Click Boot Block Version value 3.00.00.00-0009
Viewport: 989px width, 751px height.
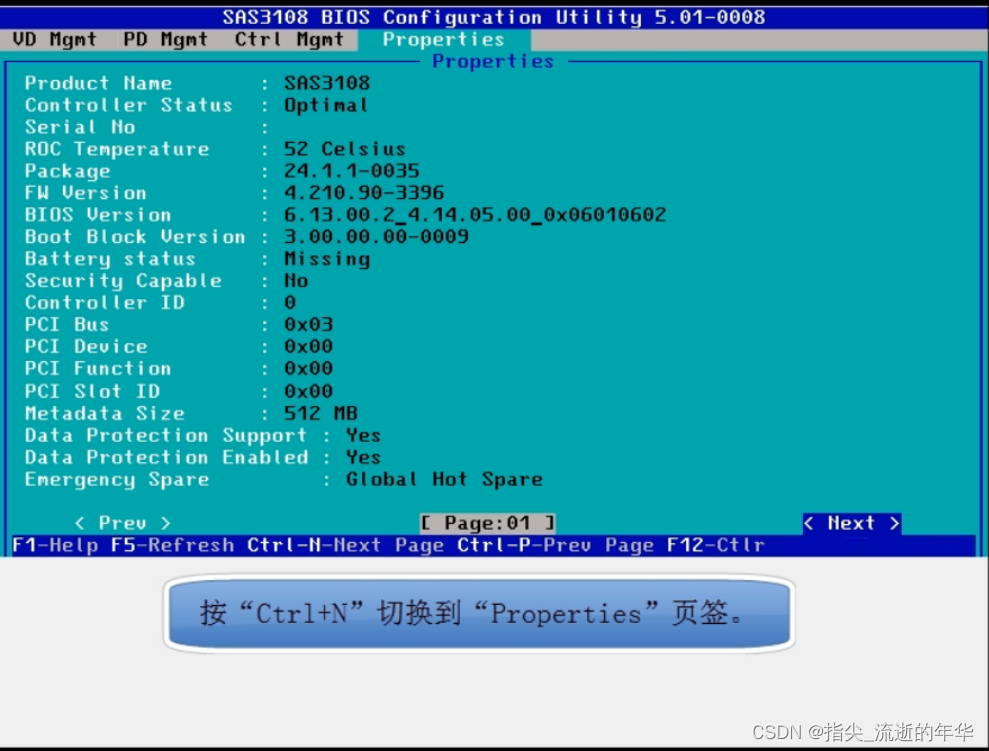click(376, 236)
